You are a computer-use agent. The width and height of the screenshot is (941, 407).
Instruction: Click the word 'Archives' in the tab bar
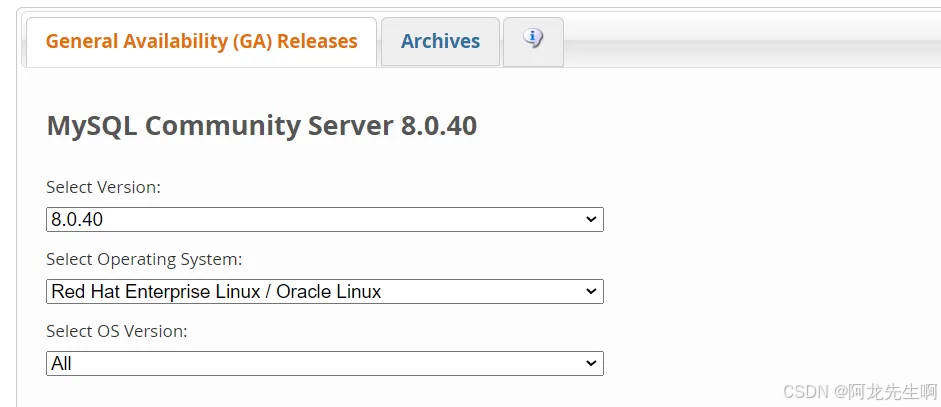(440, 42)
